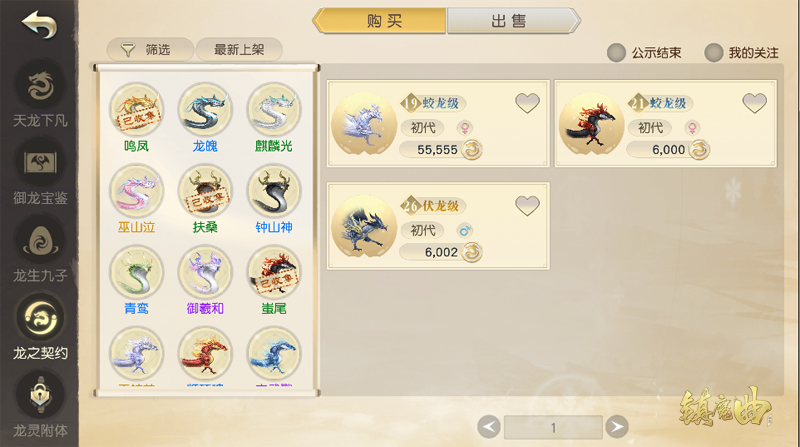Viewport: 800px width, 447px height.
Task: Open the level 21 蛟龙级 listing
Action: click(x=665, y=123)
